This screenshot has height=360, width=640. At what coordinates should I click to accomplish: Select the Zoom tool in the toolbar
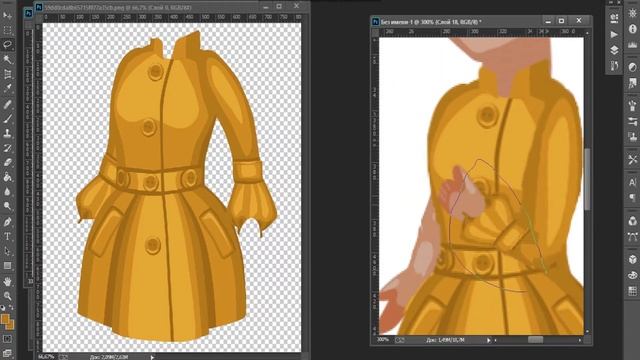point(7,296)
